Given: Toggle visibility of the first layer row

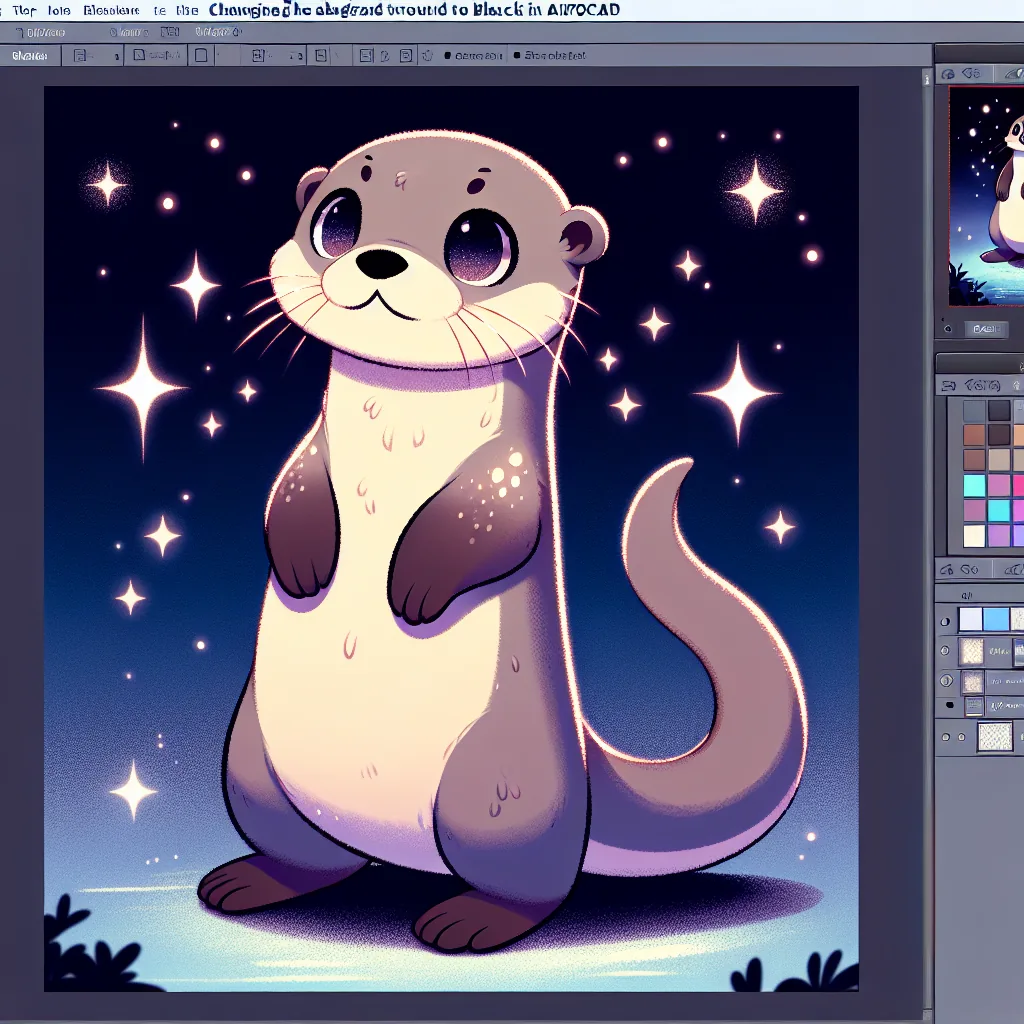Looking at the screenshot, I should pyautogui.click(x=945, y=621).
